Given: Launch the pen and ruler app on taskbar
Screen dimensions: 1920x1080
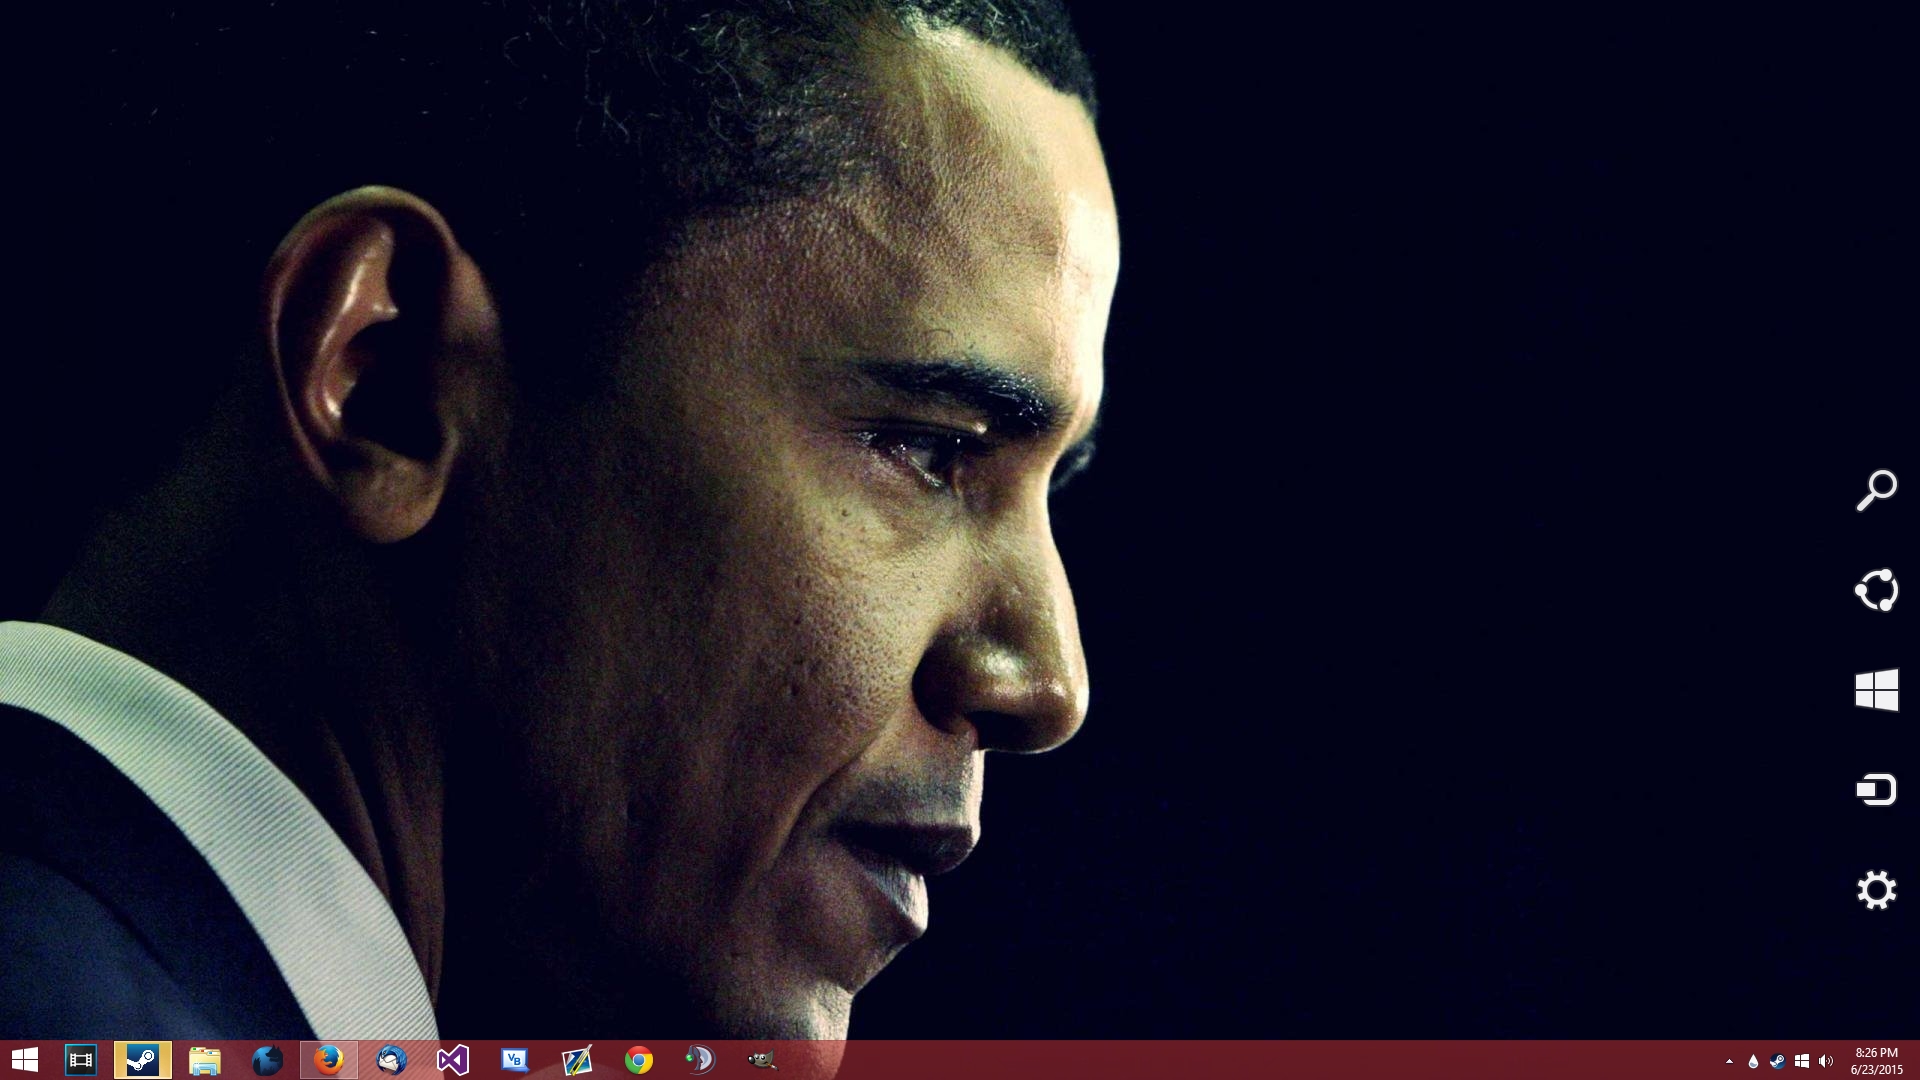Looking at the screenshot, I should 577,1060.
